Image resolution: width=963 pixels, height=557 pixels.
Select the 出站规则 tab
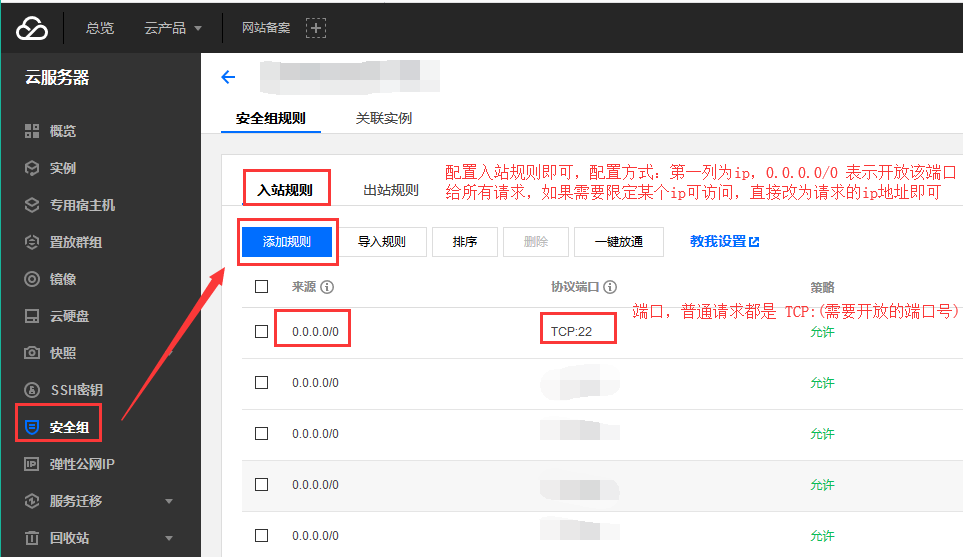(x=391, y=190)
